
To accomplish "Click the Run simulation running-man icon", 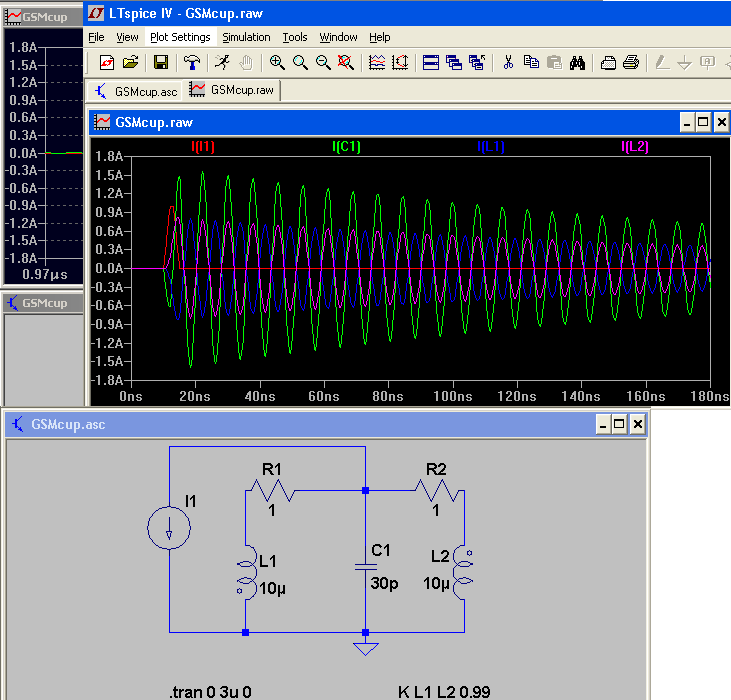I will click(221, 63).
